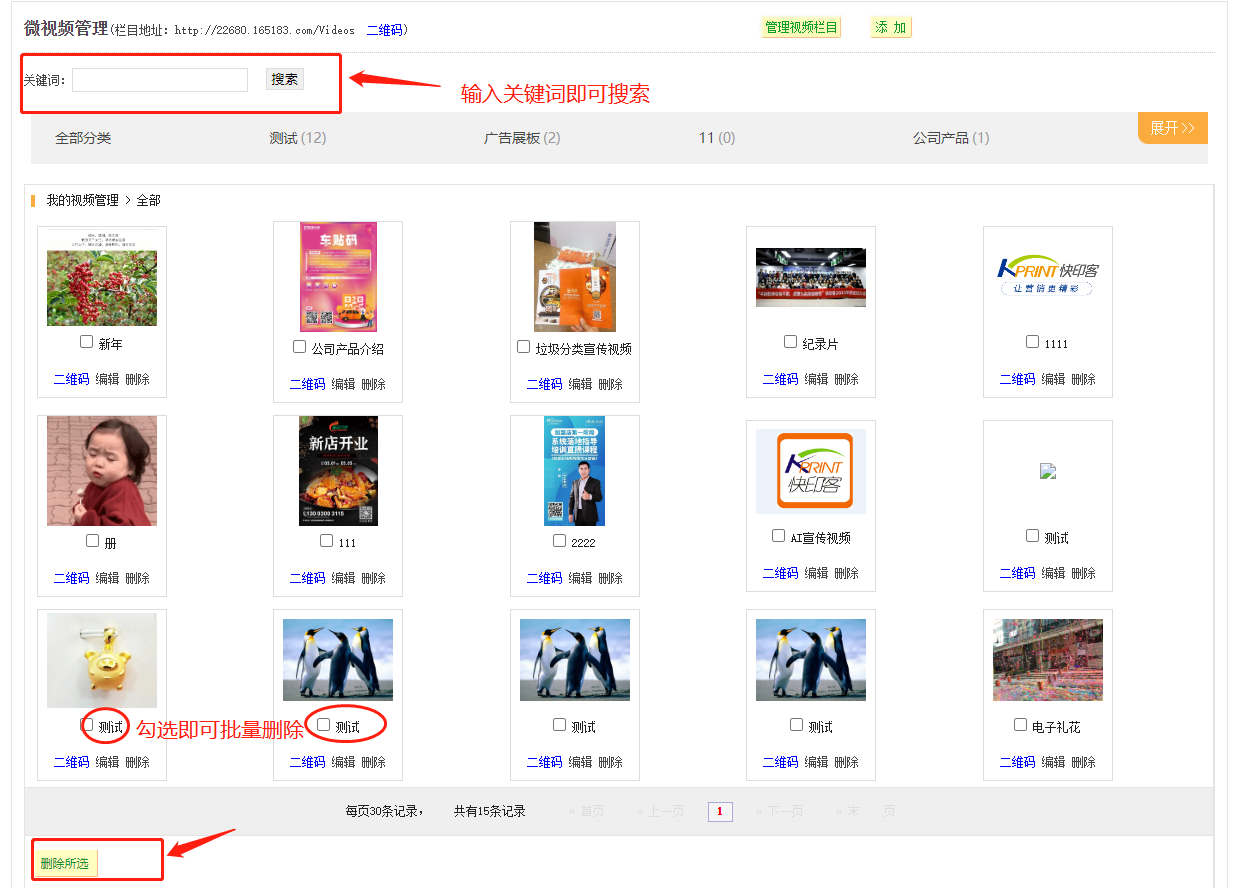Open the AI宣传视频 orange logo thumbnail
This screenshot has height=888, width=1249.
click(x=811, y=471)
